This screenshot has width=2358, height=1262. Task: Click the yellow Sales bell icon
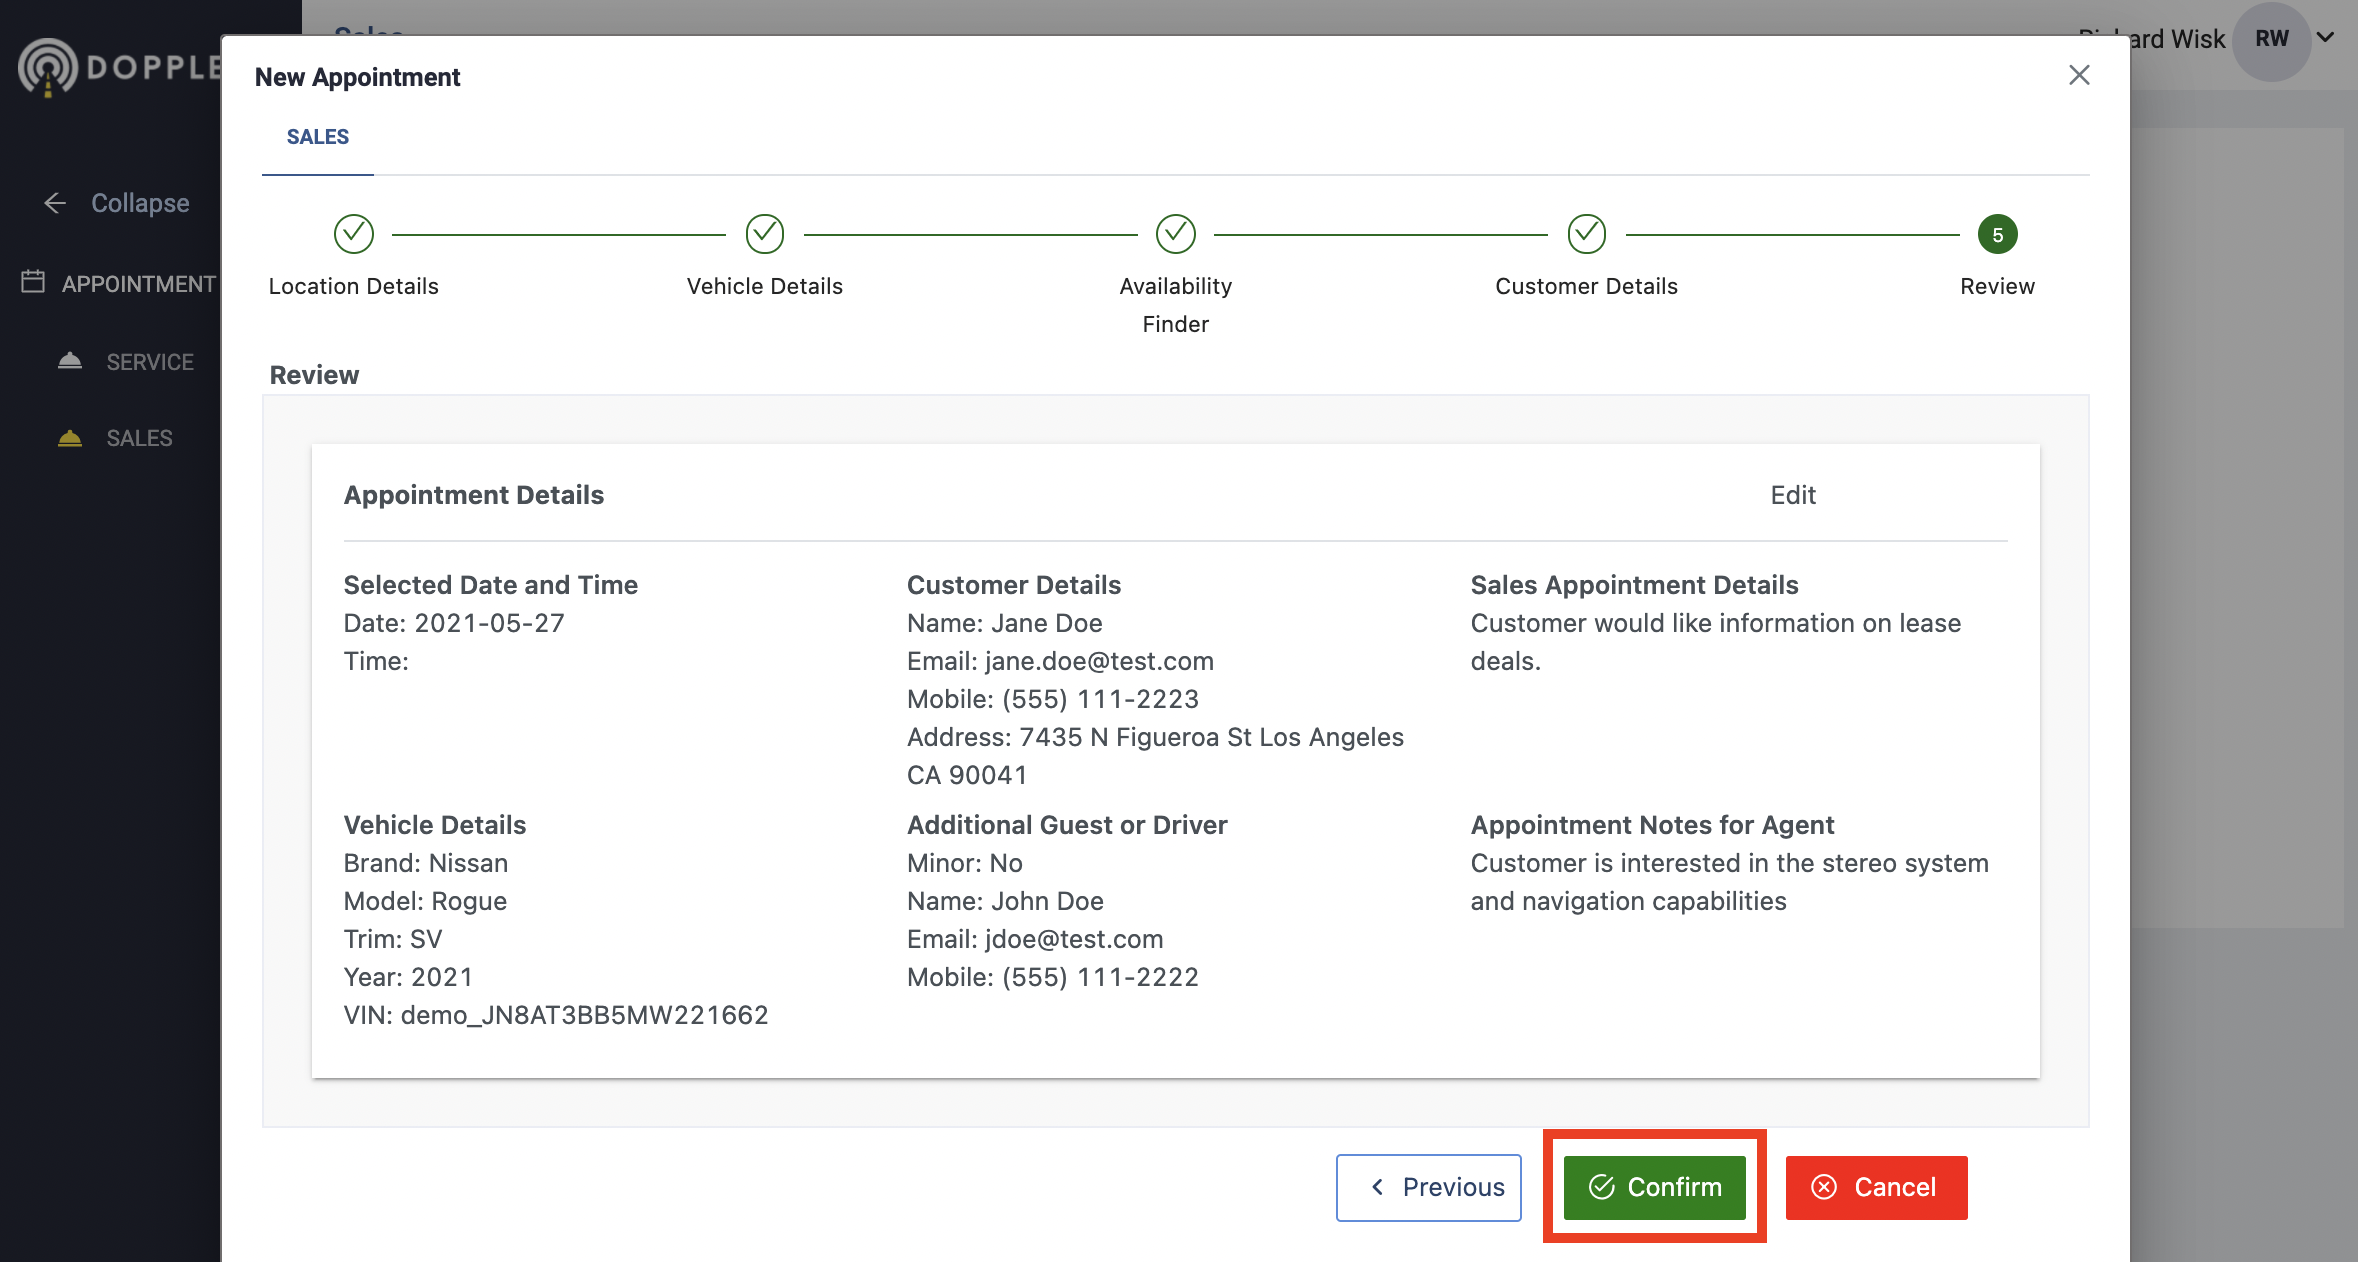[70, 438]
